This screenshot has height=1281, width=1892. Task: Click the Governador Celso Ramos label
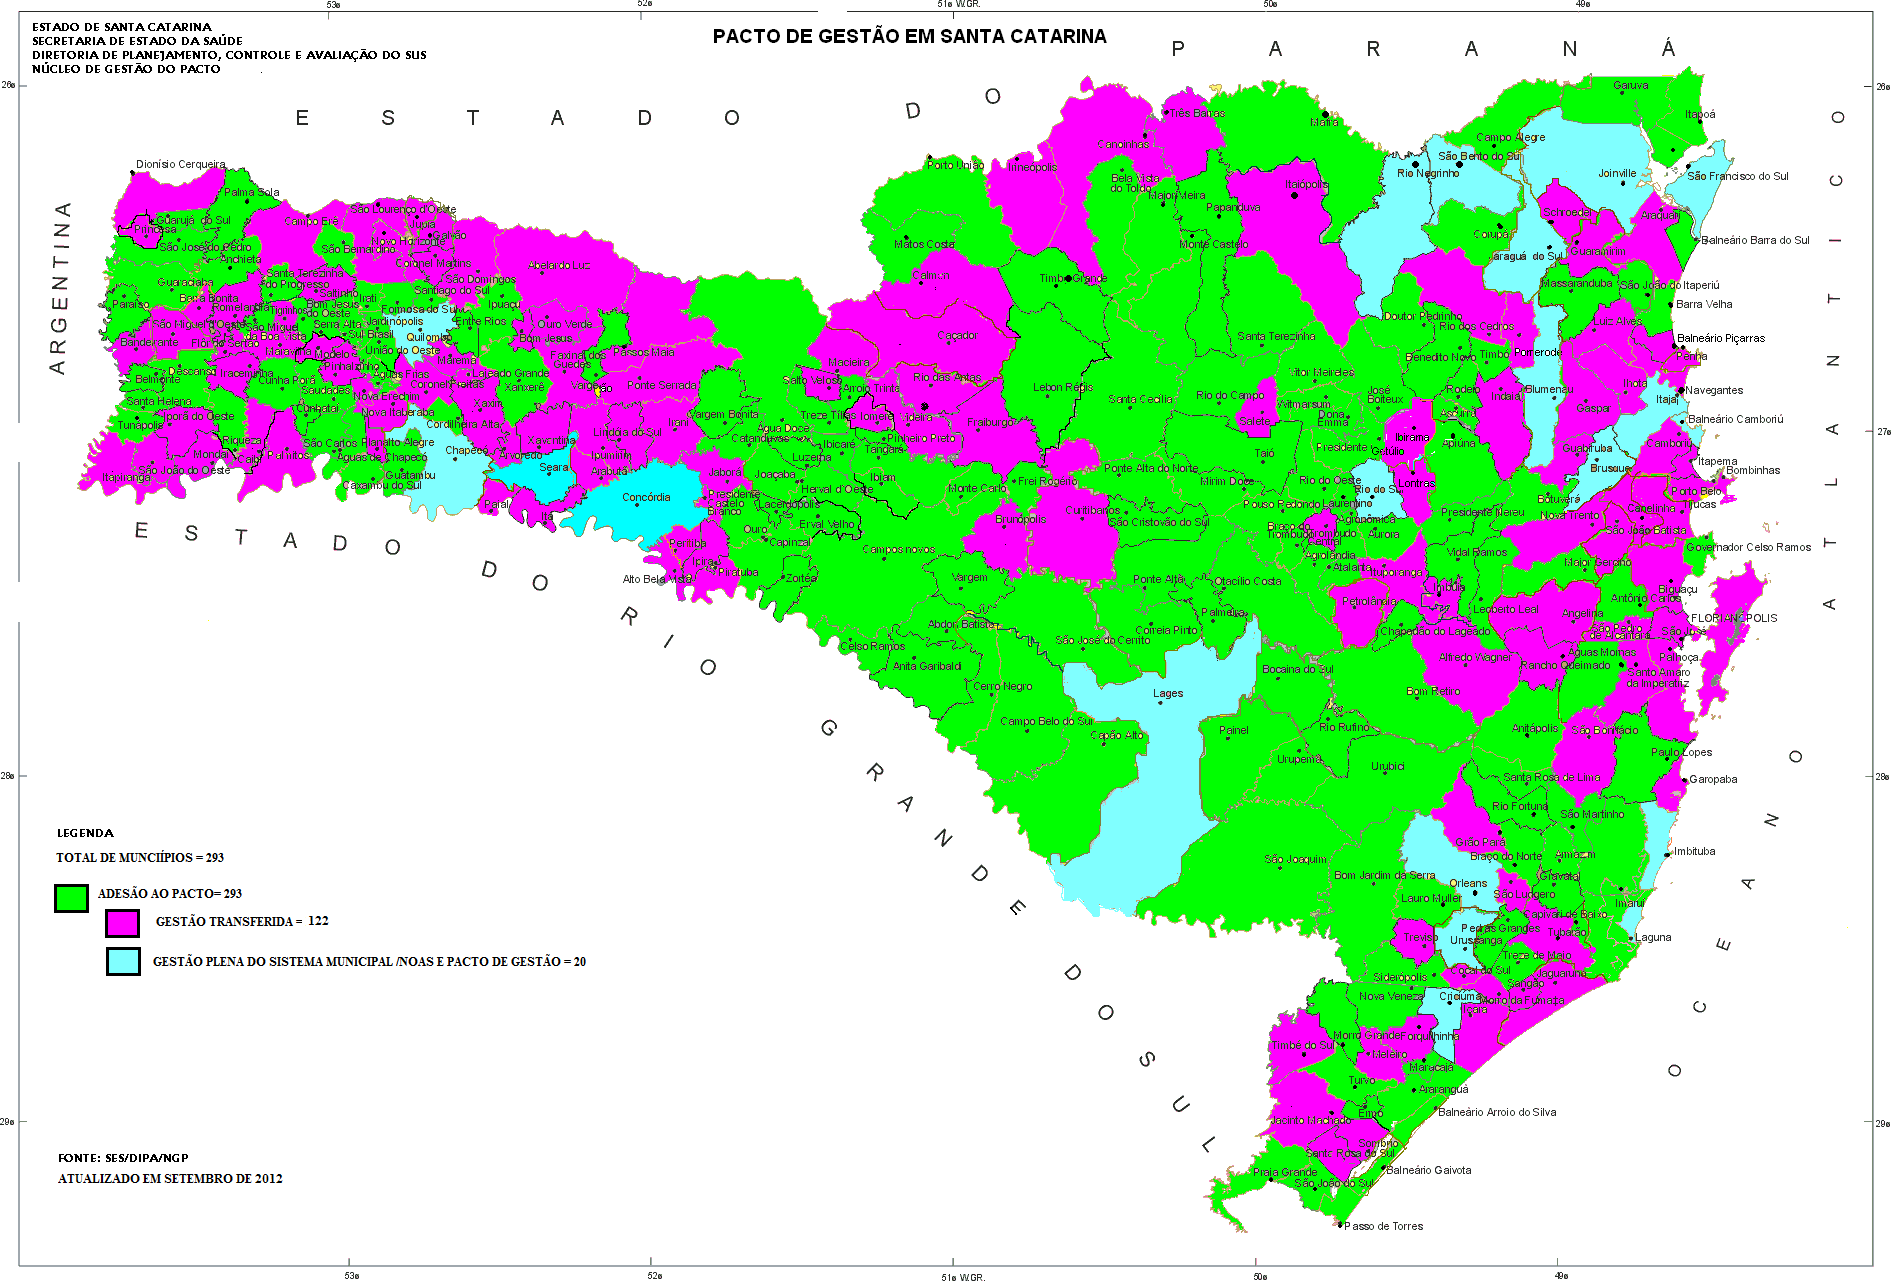[1748, 547]
